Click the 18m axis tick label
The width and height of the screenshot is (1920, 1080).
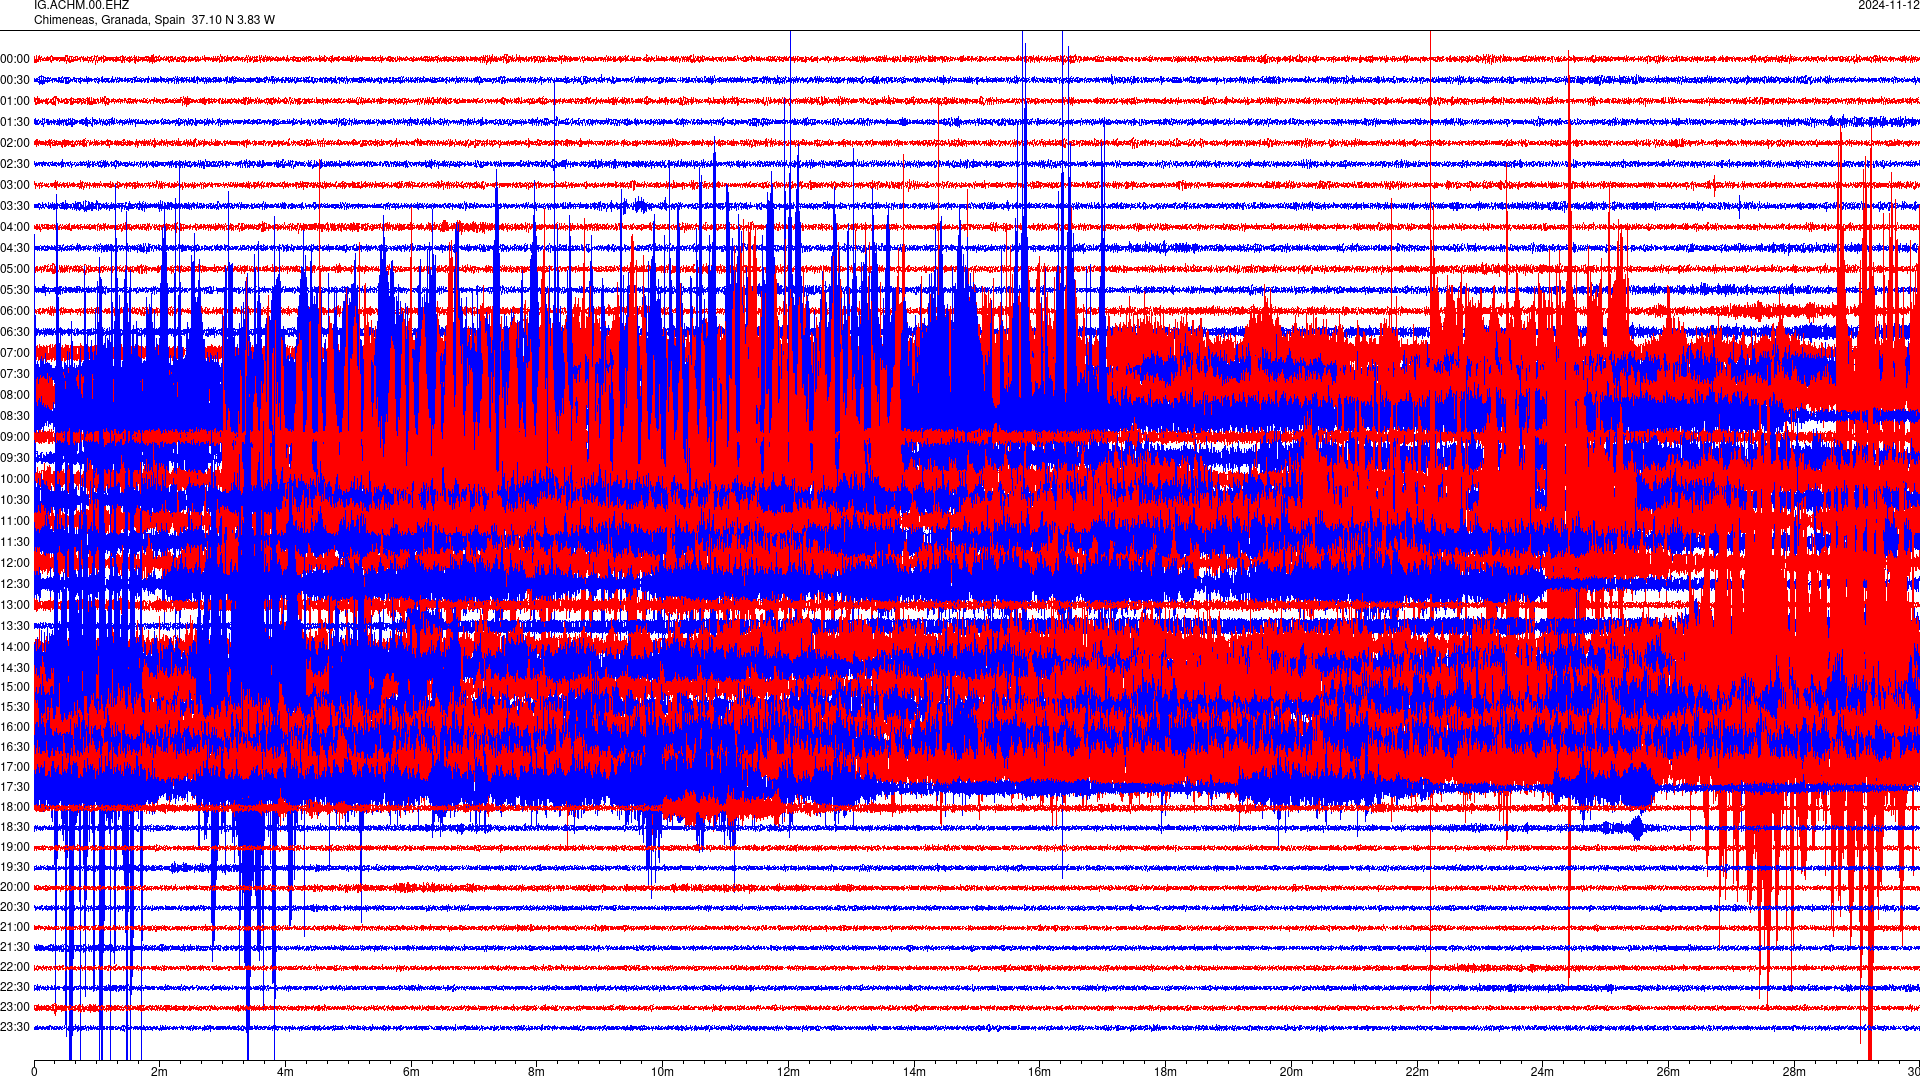coord(1165,1072)
